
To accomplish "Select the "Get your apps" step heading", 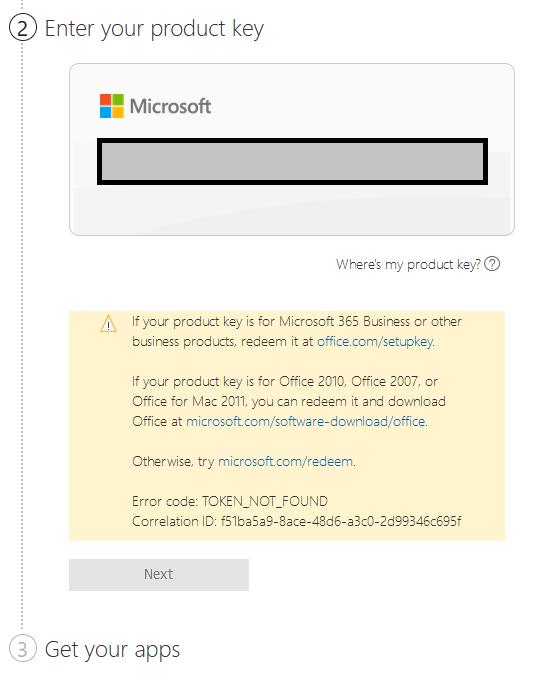I will click(x=112, y=650).
